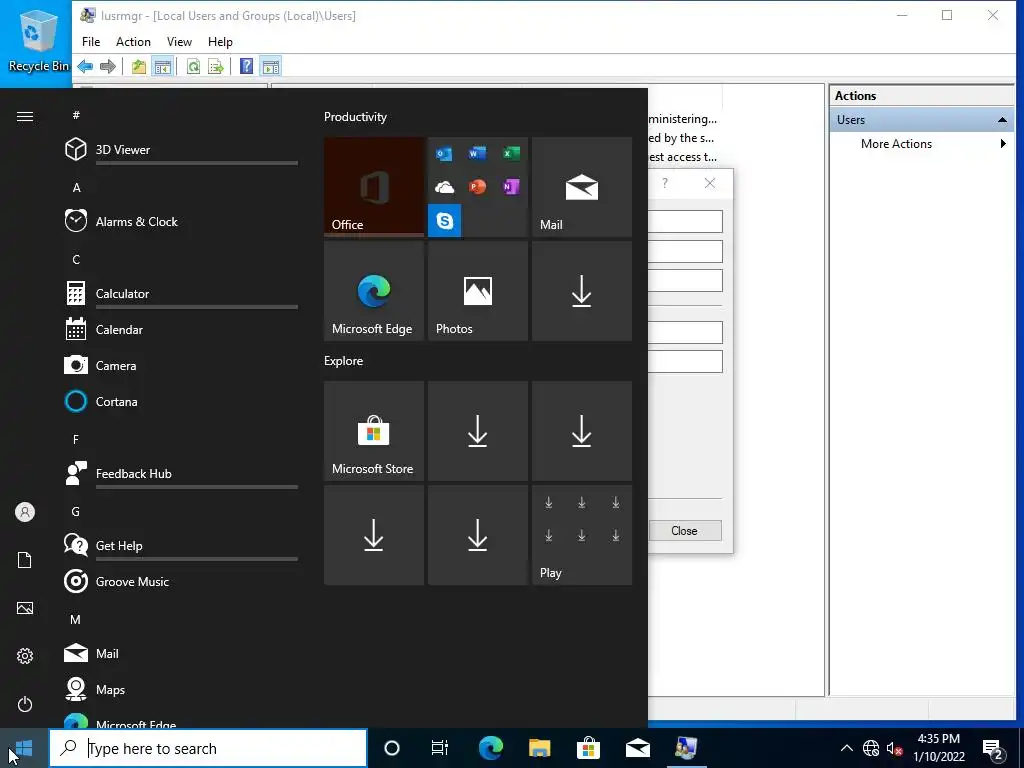Open the user account icon in Start rail
Viewport: 1024px width, 768px height.
[25, 512]
